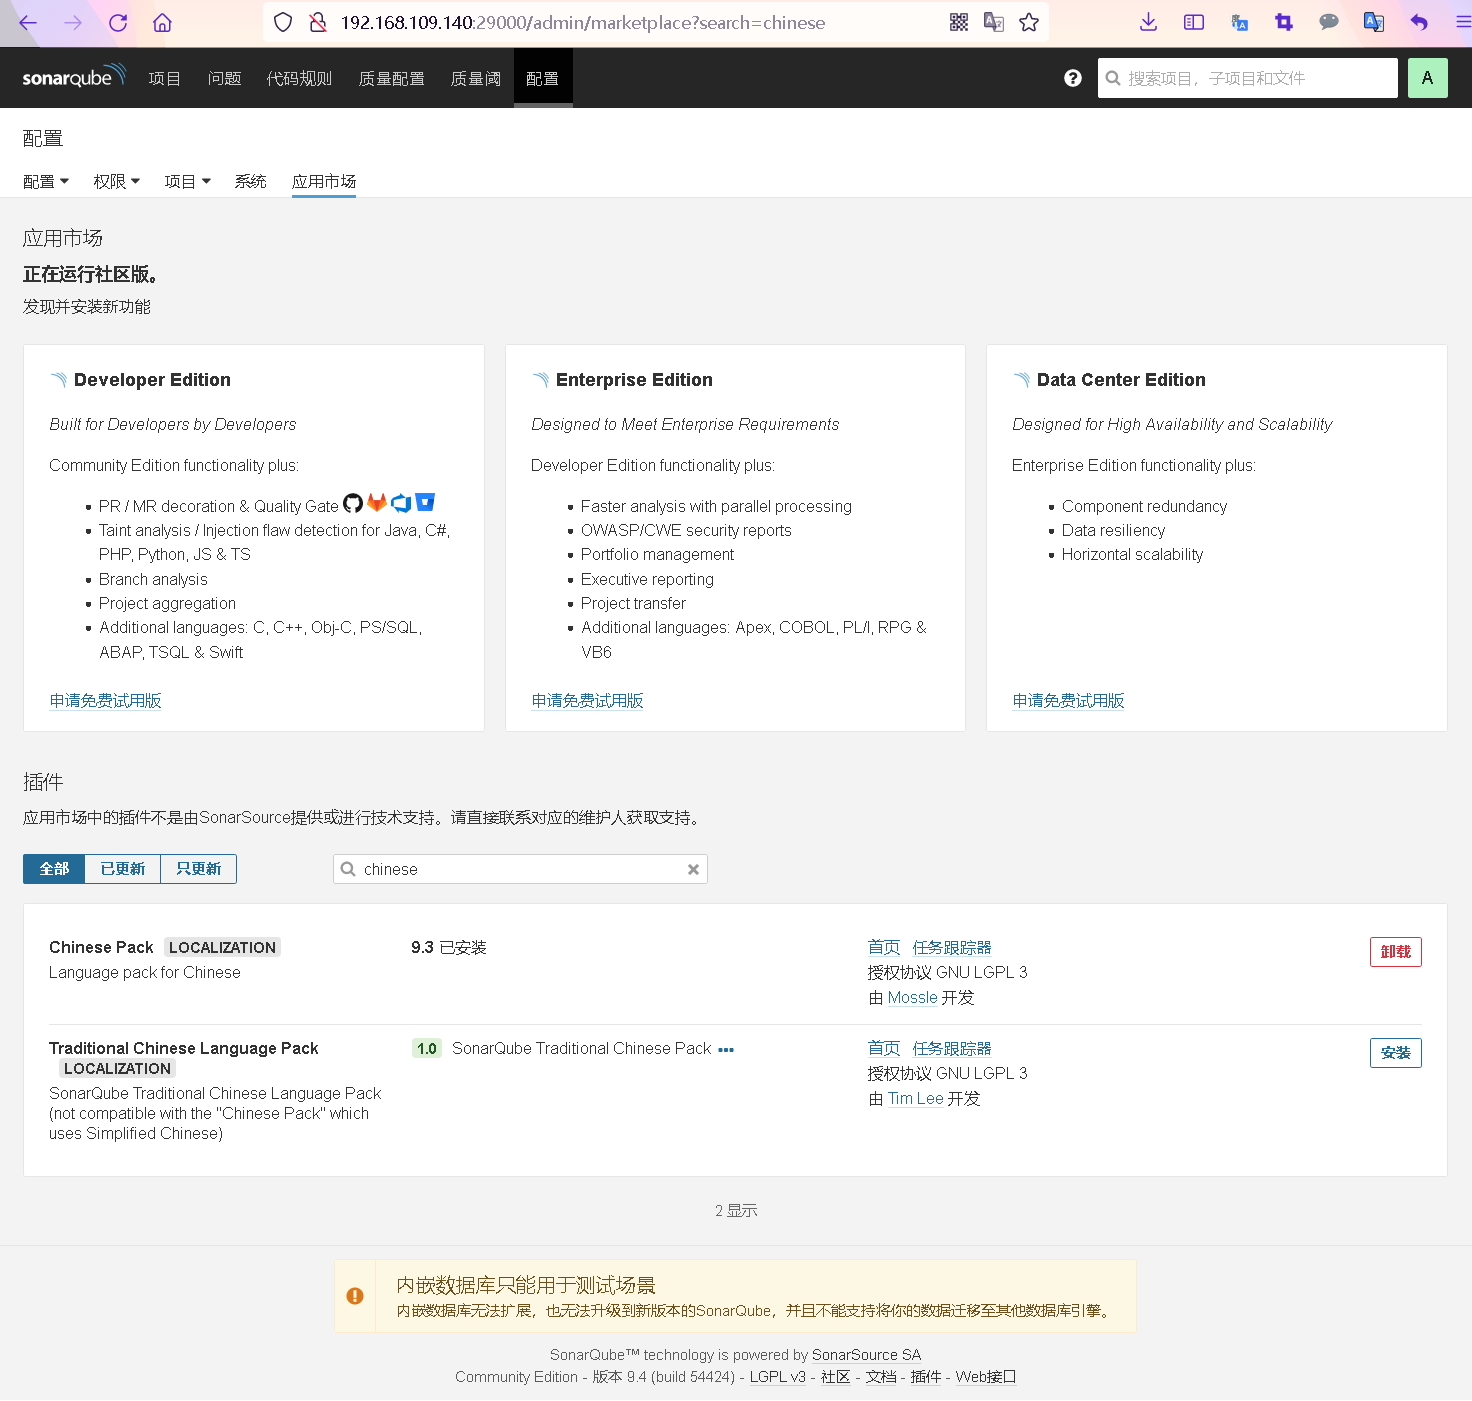This screenshot has width=1472, height=1401.
Task: Open Chinese Pack 任务跟踪器 link
Action: [952, 948]
